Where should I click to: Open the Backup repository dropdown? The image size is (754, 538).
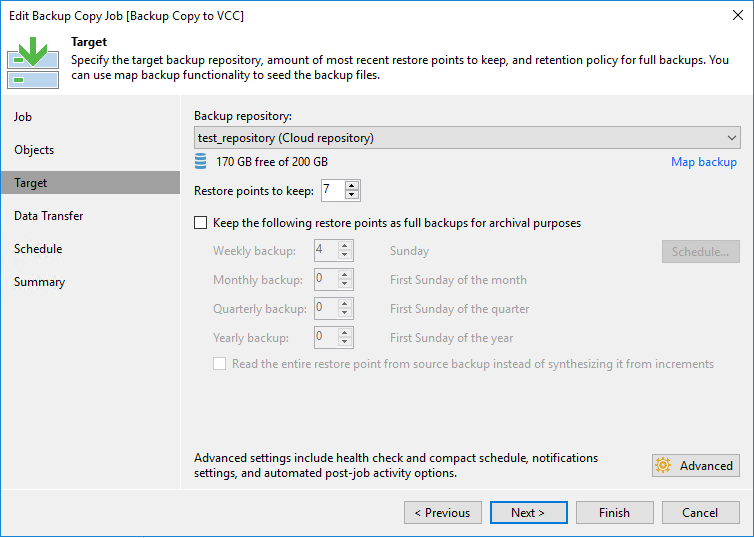(467, 138)
